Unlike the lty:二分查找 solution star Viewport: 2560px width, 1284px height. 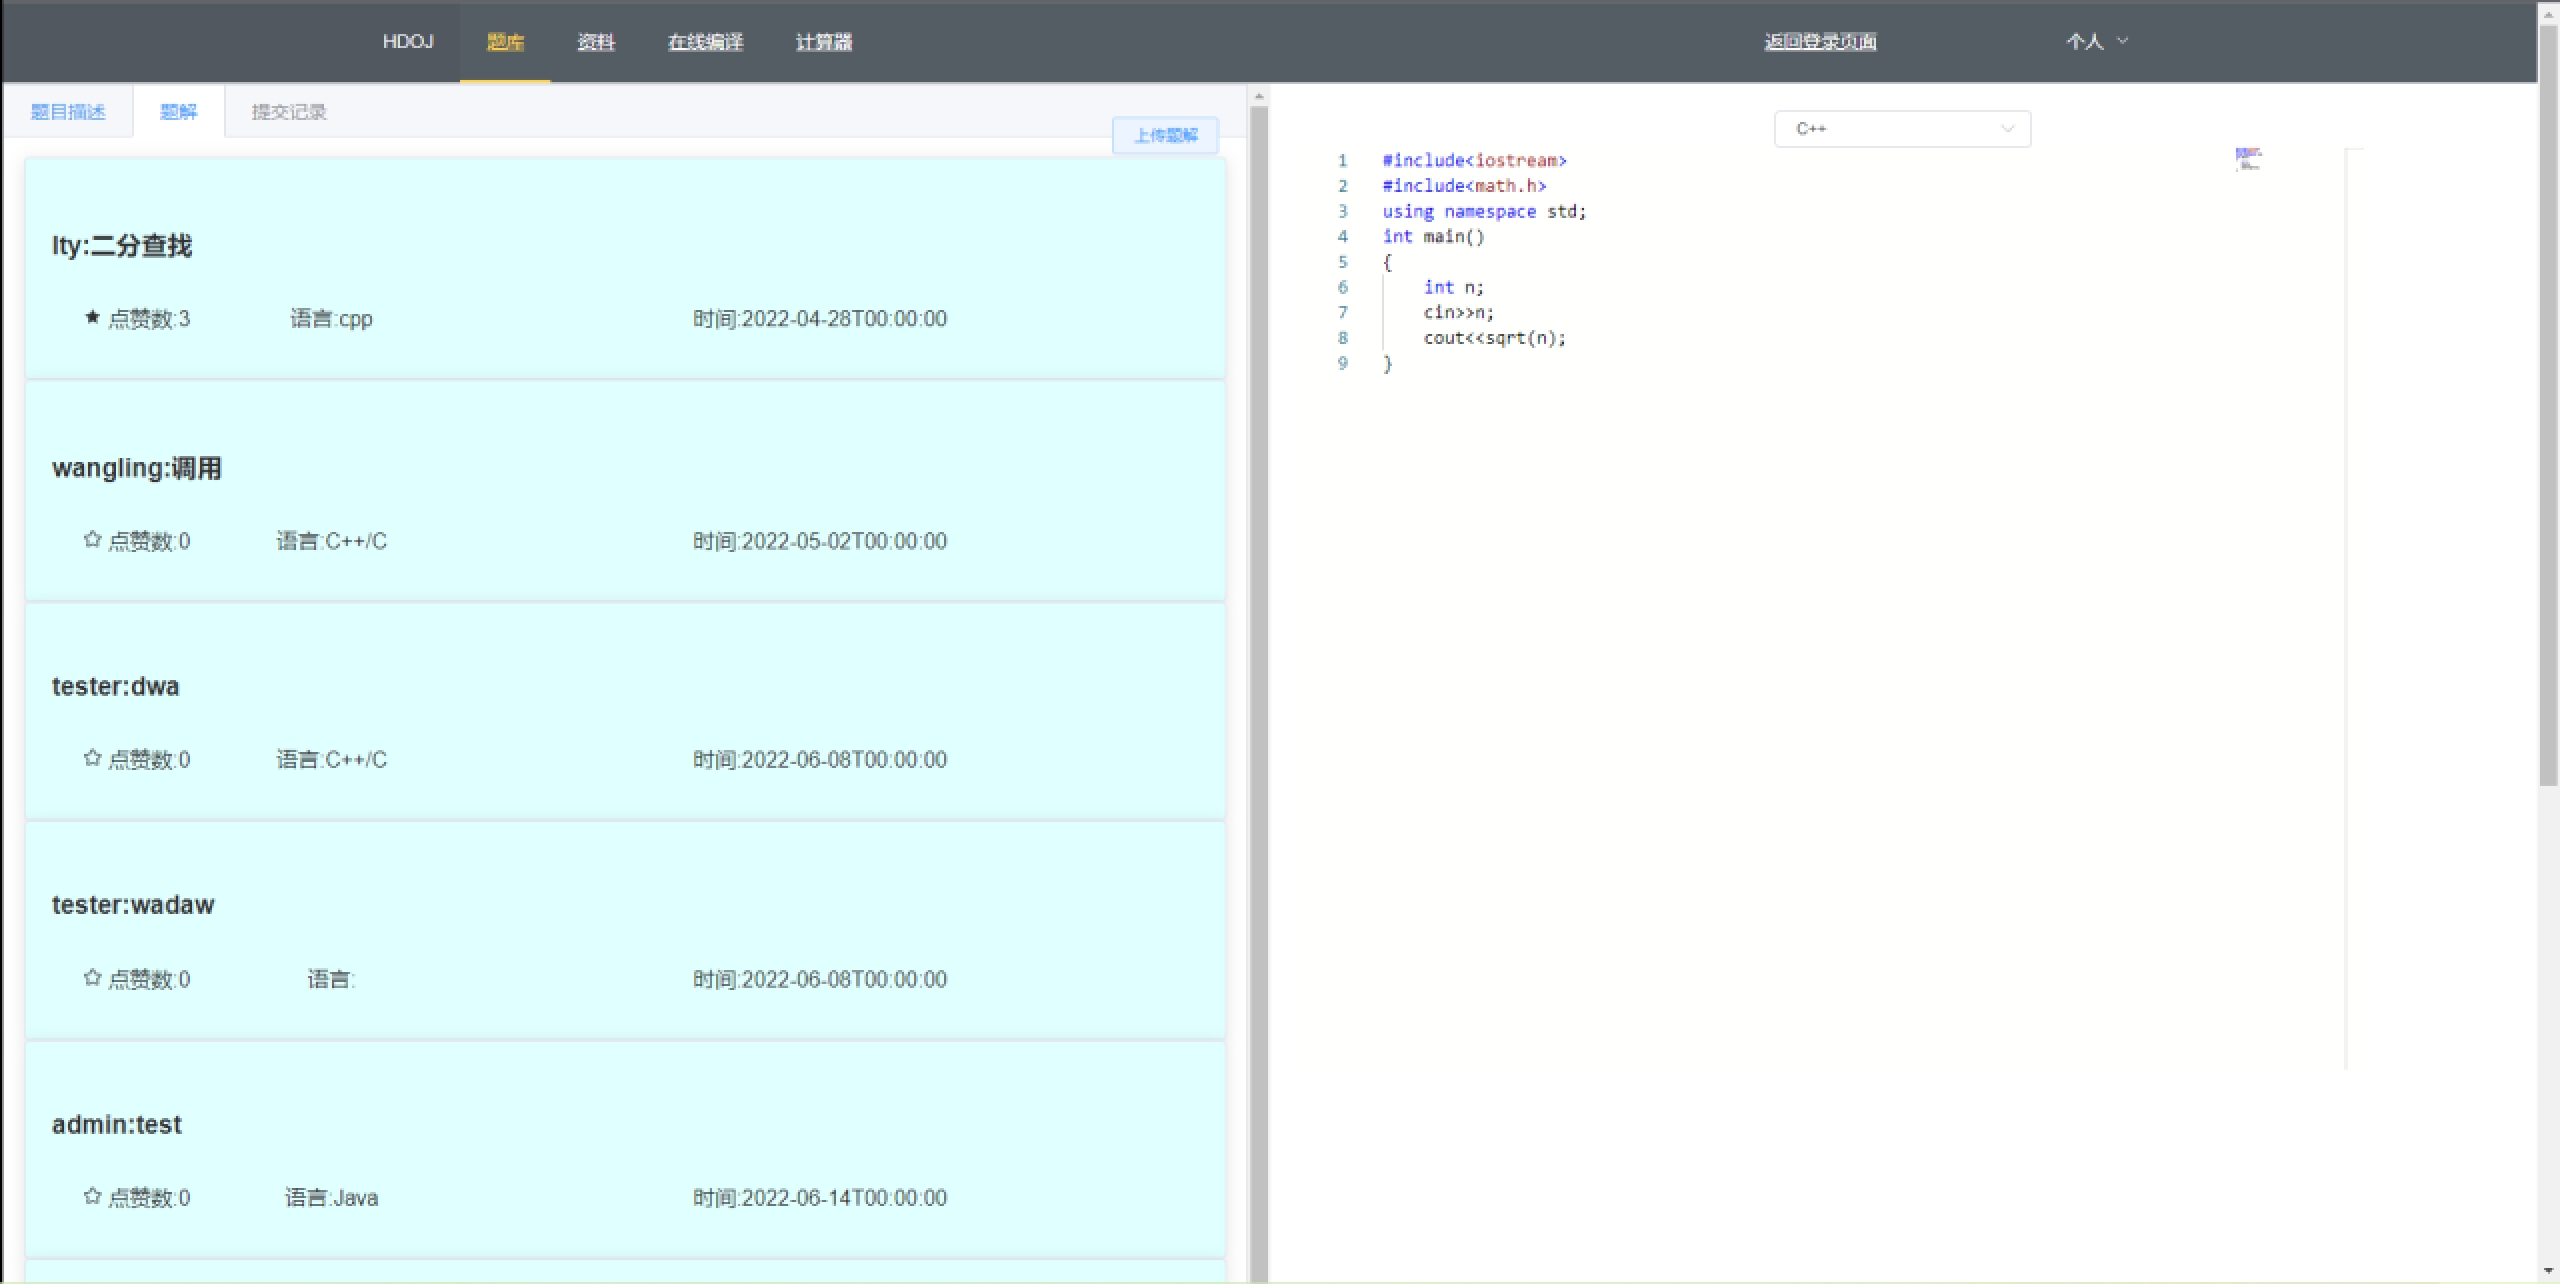tap(92, 317)
